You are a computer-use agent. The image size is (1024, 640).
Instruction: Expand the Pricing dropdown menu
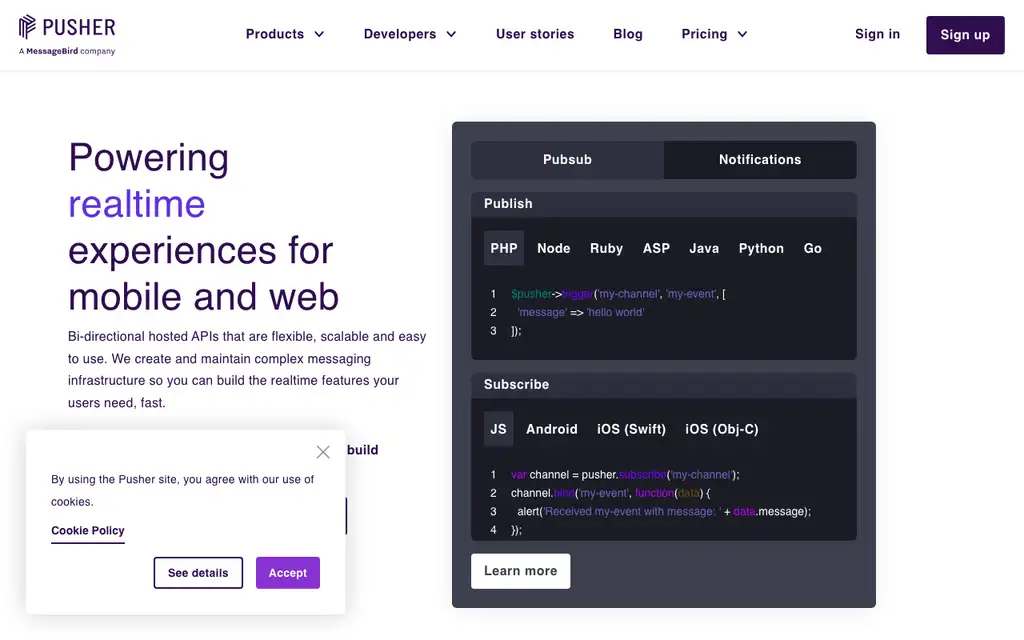[714, 34]
